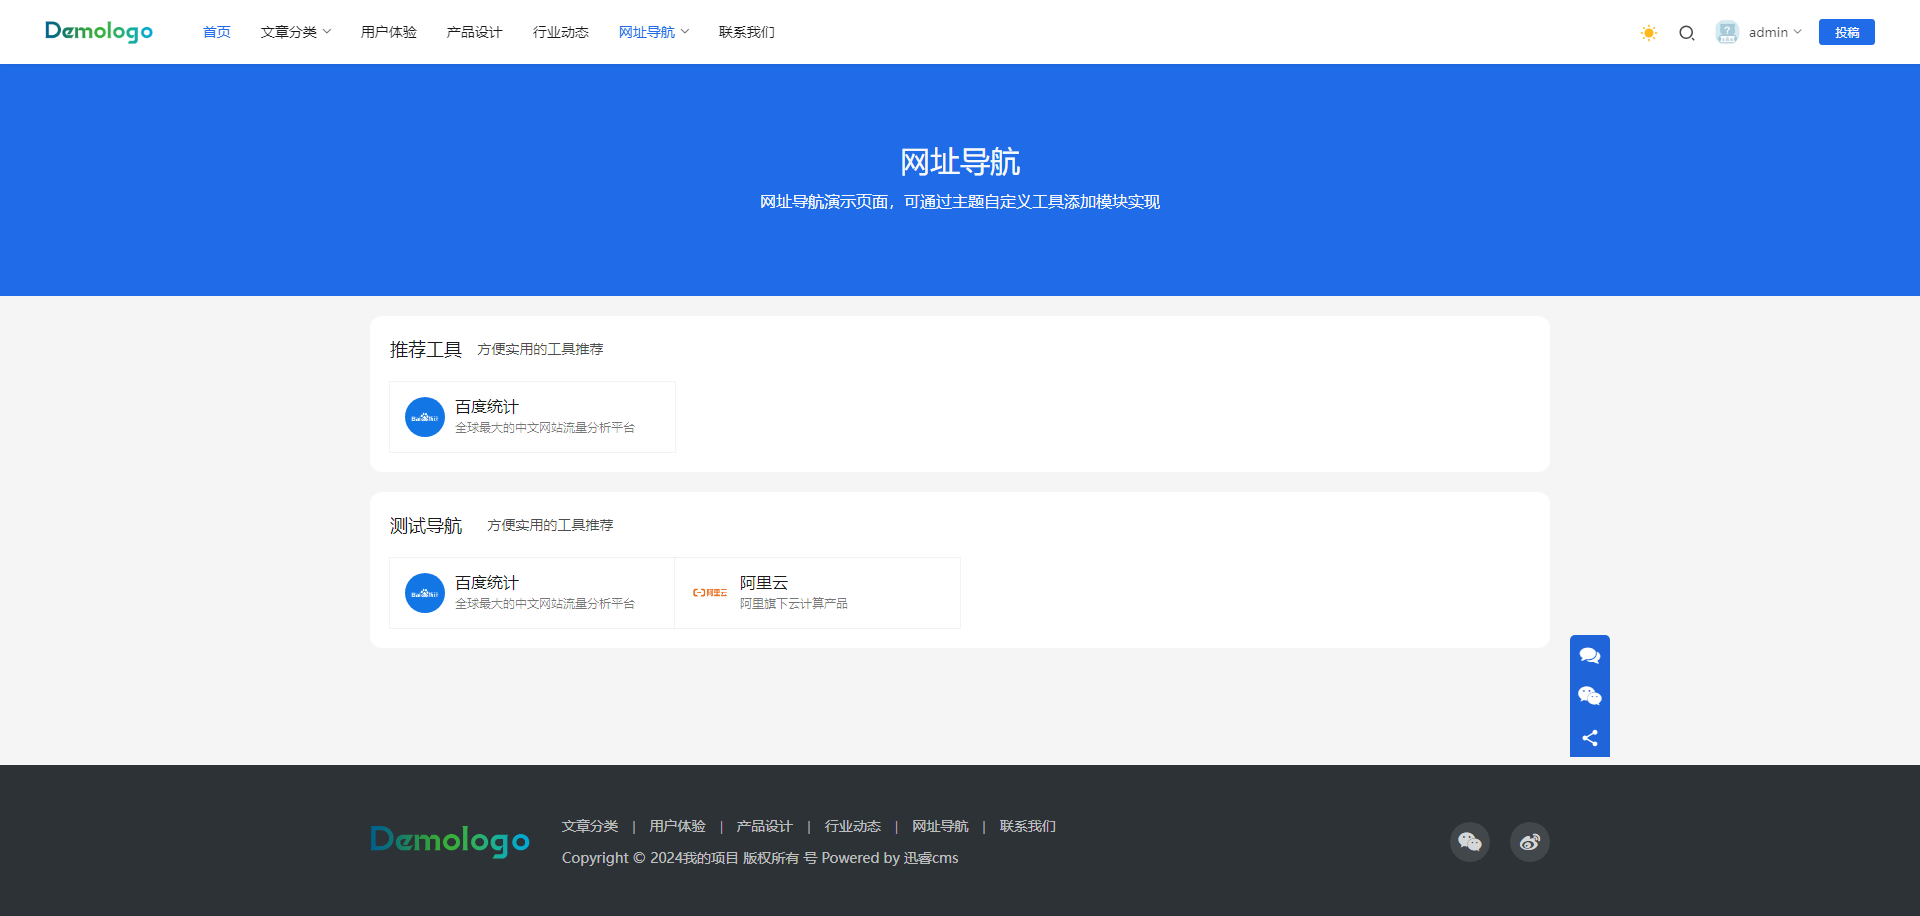This screenshot has width=1920, height=916.
Task: Click the 百度统计 card in 测试导航
Action: [x=531, y=592]
